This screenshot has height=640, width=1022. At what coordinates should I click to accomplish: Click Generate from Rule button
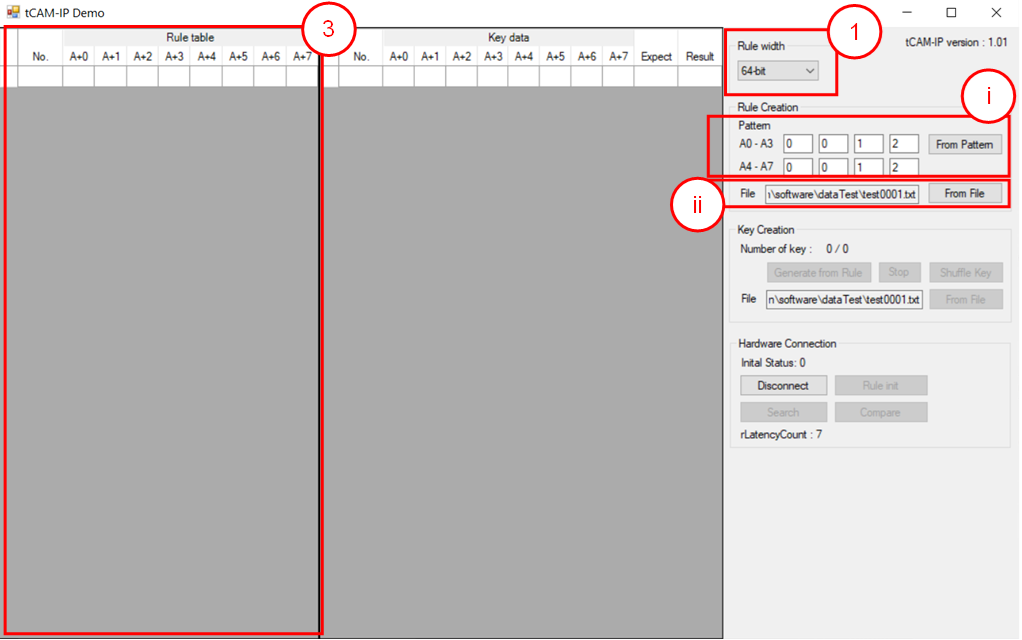click(819, 272)
